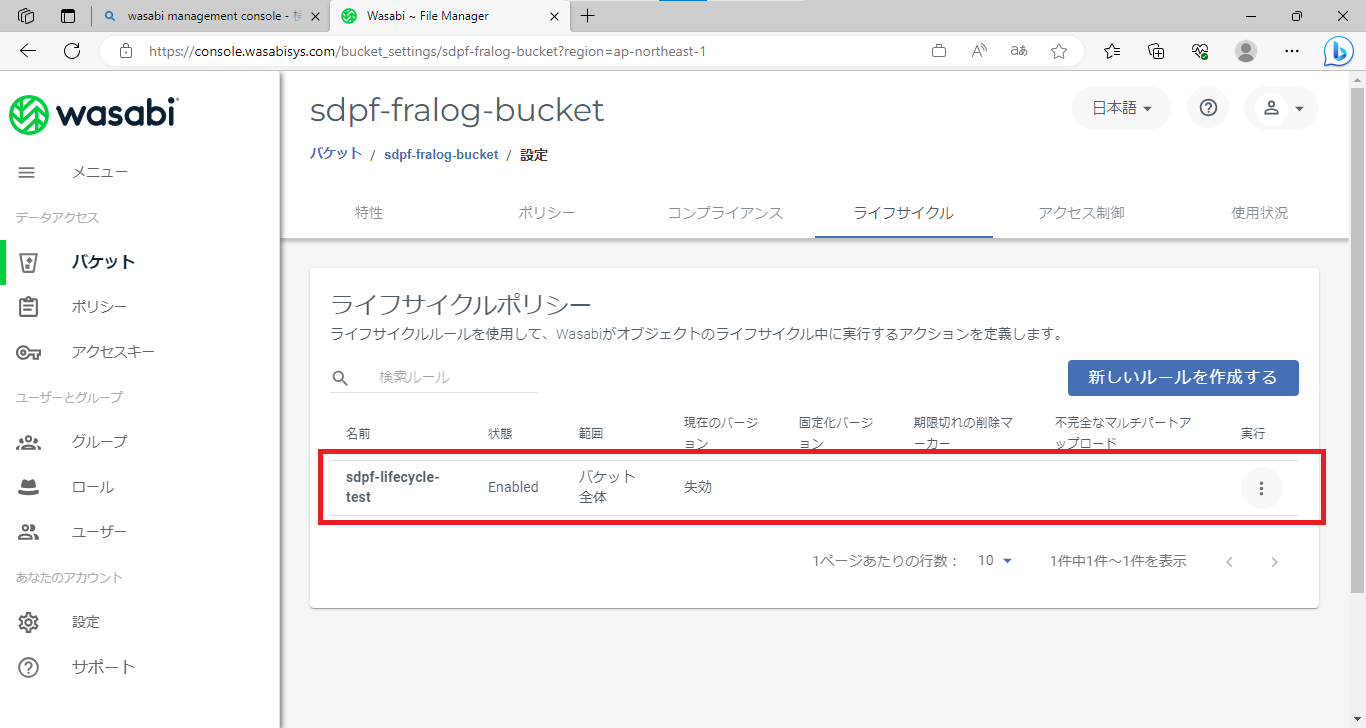Open the 設定 gear icon in sidebar
Viewport: 1366px width, 728px height.
[x=29, y=622]
